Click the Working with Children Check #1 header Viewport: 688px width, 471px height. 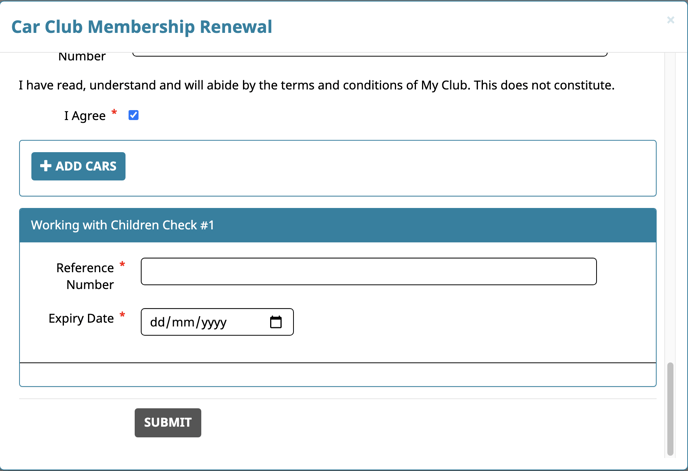click(x=338, y=225)
